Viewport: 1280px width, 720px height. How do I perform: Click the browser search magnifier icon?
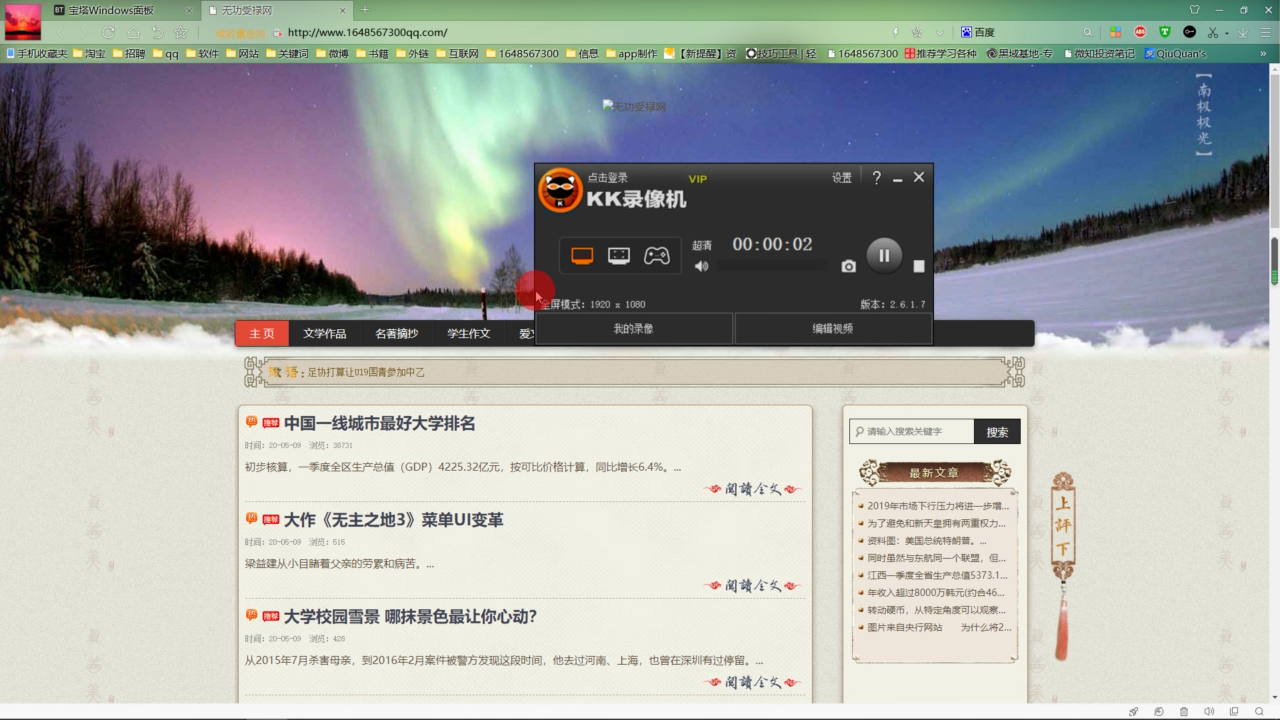1088,32
